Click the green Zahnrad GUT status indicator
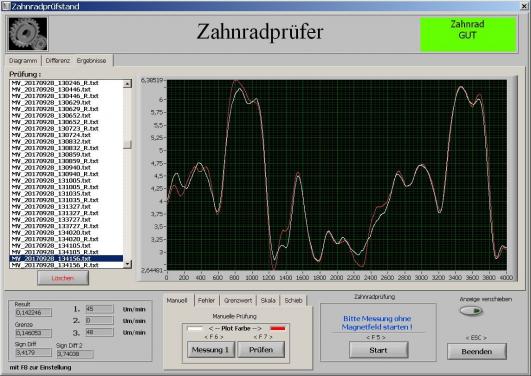 tap(468, 35)
